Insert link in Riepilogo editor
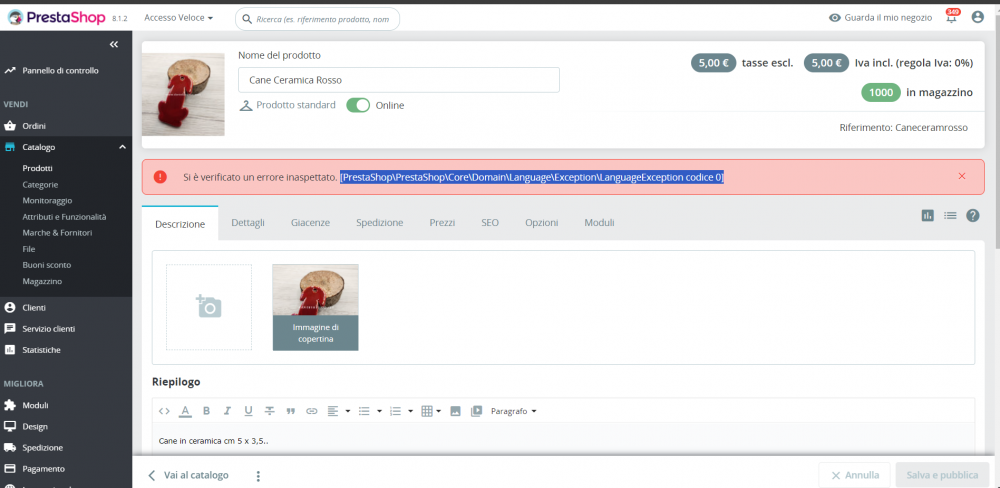Screen dimensions: 1000x488 [312, 411]
